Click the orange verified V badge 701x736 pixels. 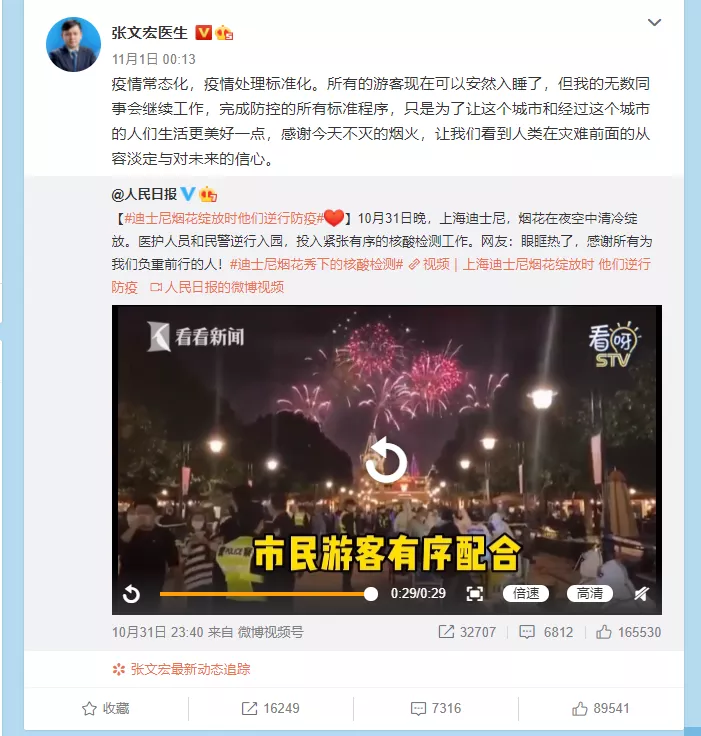pyautogui.click(x=203, y=32)
